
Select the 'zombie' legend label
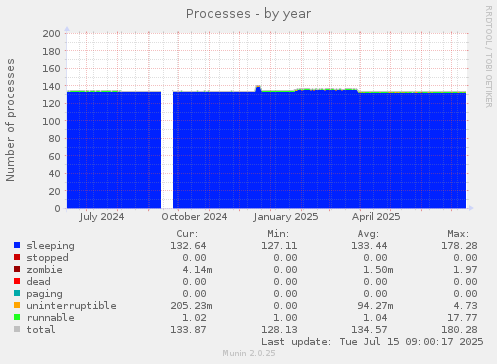pyautogui.click(x=44, y=270)
